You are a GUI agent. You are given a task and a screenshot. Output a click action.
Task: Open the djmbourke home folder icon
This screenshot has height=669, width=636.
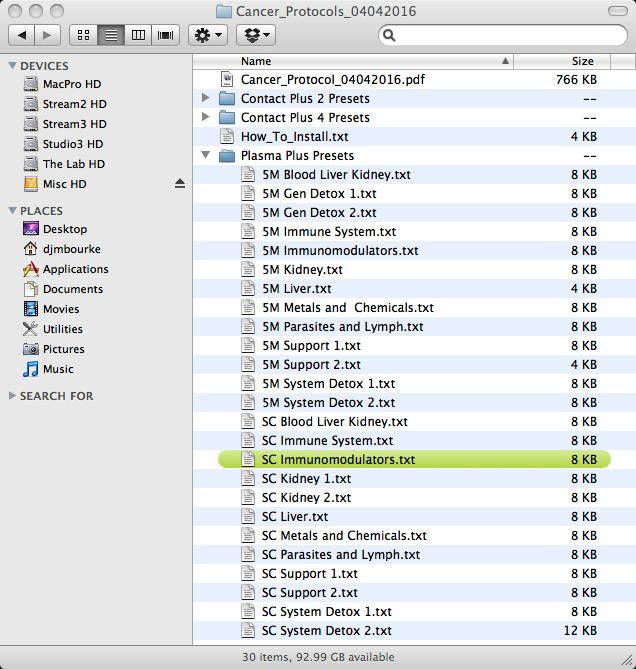click(31, 249)
